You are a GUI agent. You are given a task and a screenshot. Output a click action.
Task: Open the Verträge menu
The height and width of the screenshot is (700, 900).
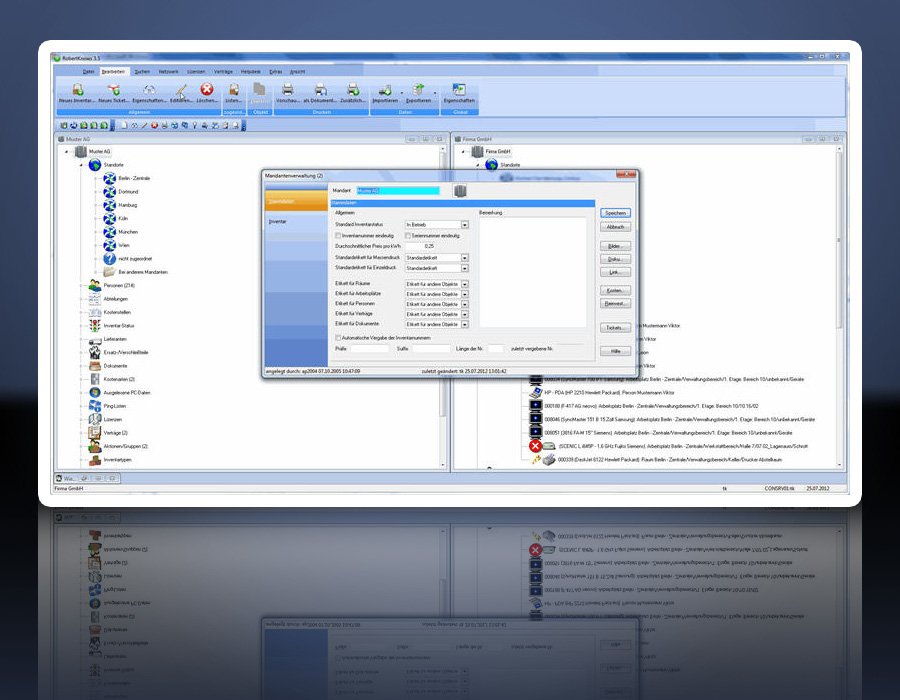223,72
